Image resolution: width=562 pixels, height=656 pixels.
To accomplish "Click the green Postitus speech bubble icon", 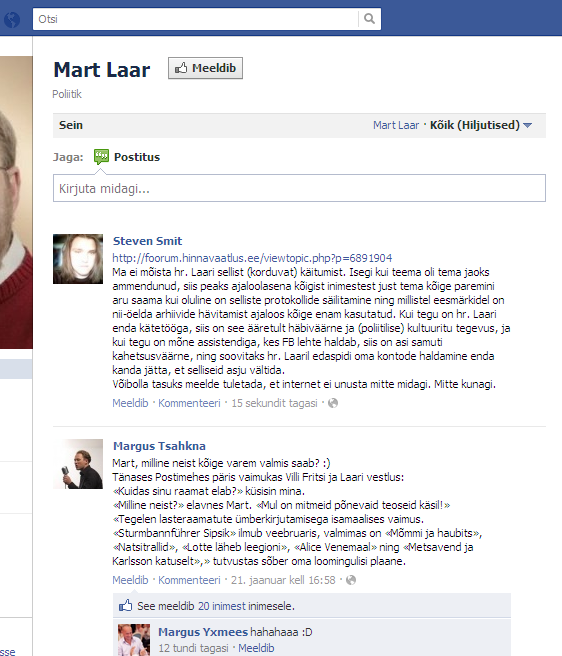I will 101,157.
